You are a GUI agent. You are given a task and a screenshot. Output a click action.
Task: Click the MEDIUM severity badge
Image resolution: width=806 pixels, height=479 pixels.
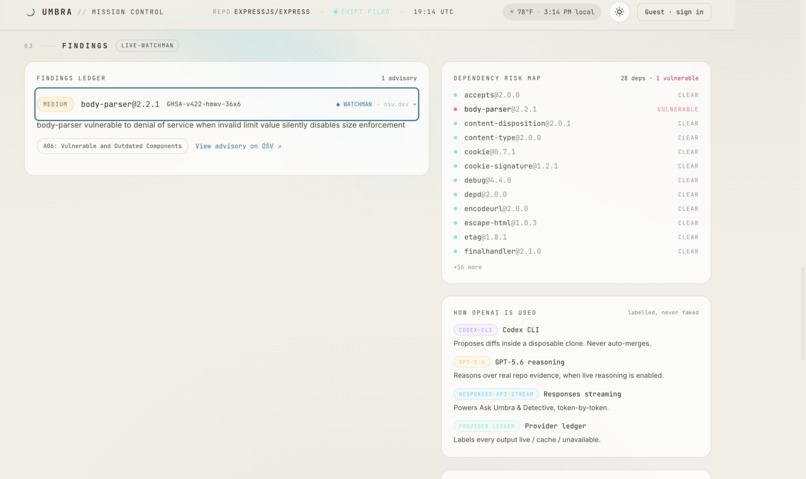[55, 104]
